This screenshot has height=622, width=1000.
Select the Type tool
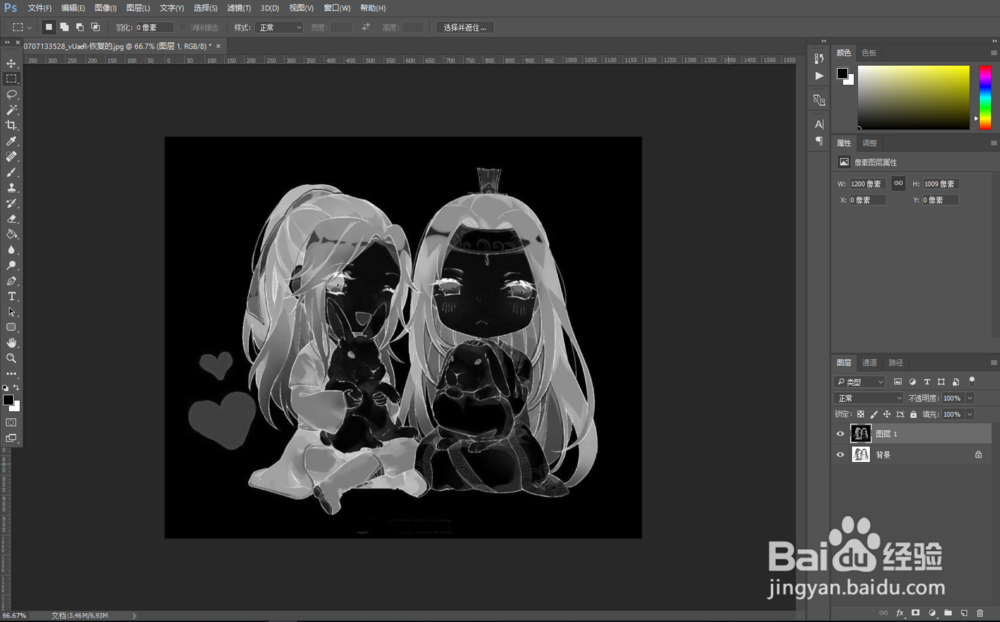tap(11, 296)
